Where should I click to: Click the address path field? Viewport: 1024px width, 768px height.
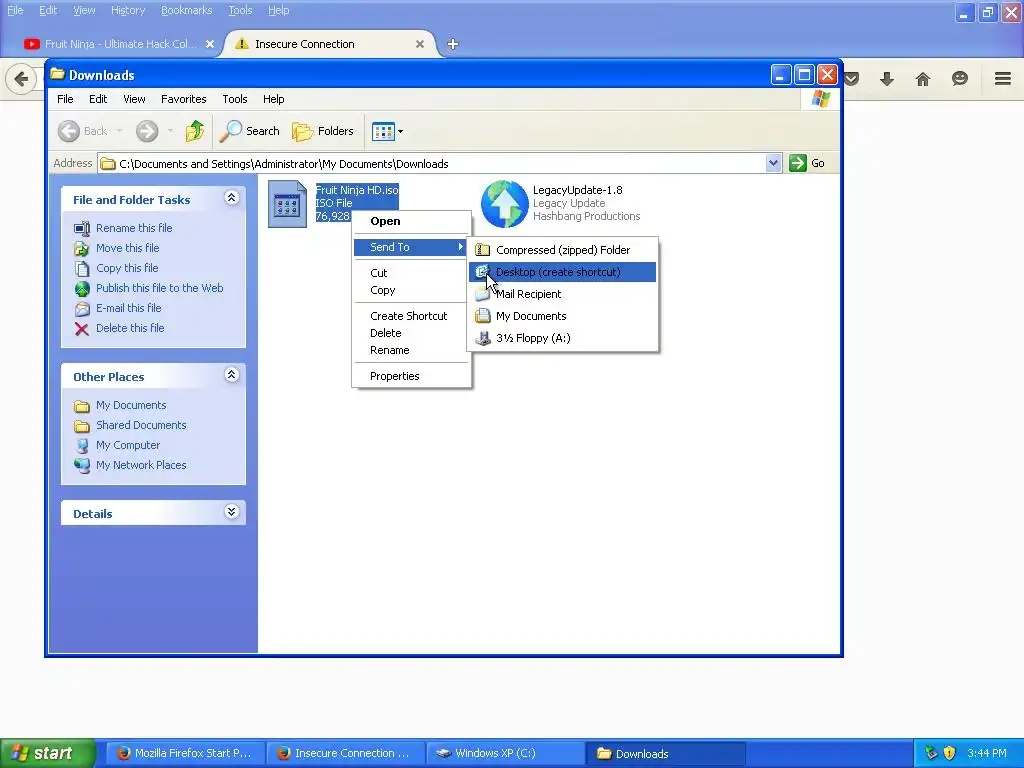pyautogui.click(x=431, y=164)
